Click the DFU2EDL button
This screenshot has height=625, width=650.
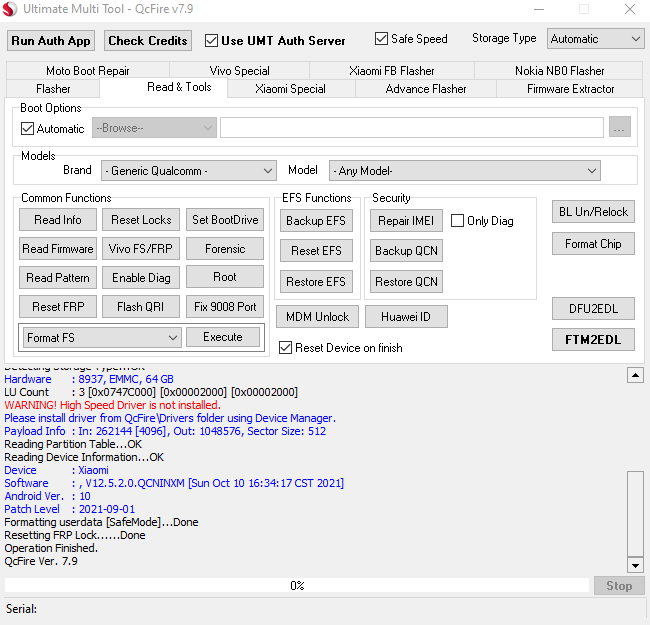(593, 309)
